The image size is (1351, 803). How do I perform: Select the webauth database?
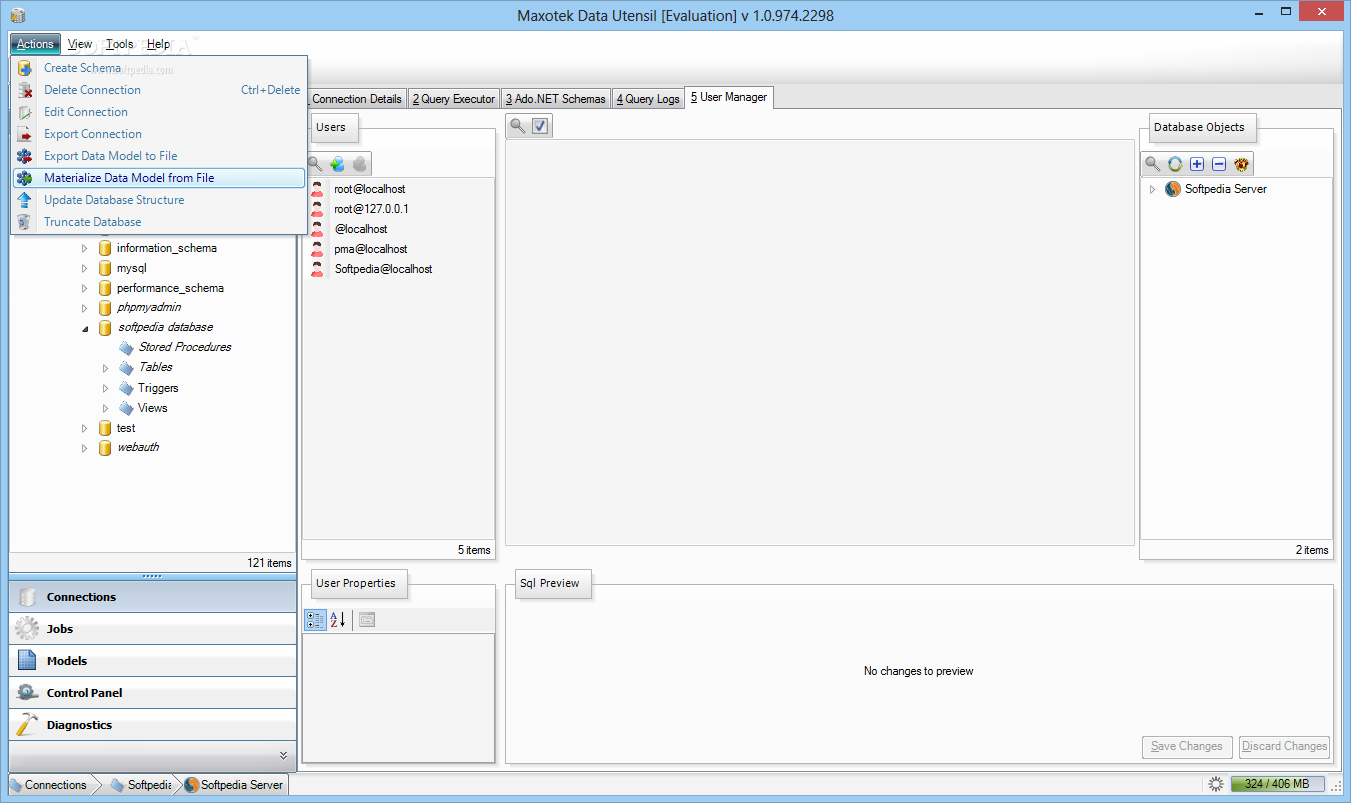[x=138, y=447]
